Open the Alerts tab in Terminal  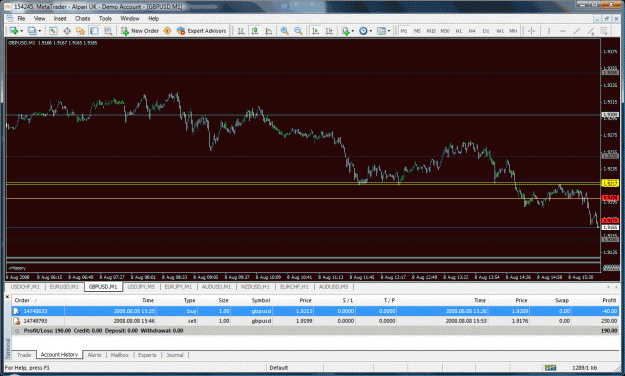94,355
